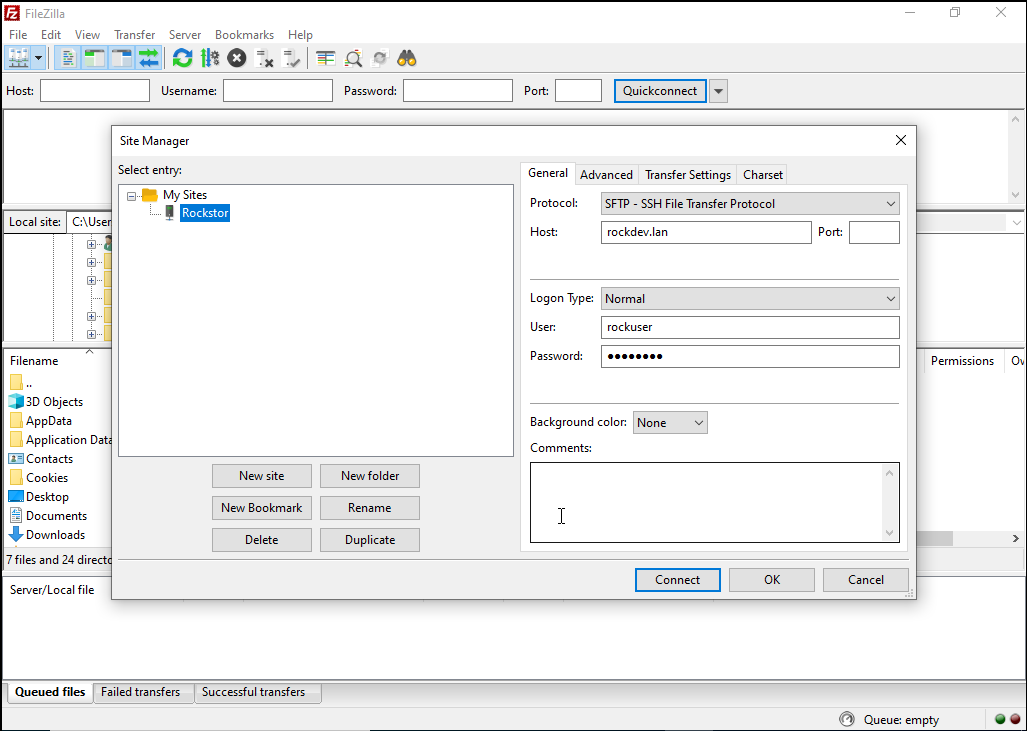Sort local files by Filename column header
This screenshot has width=1027, height=731.
(34, 361)
